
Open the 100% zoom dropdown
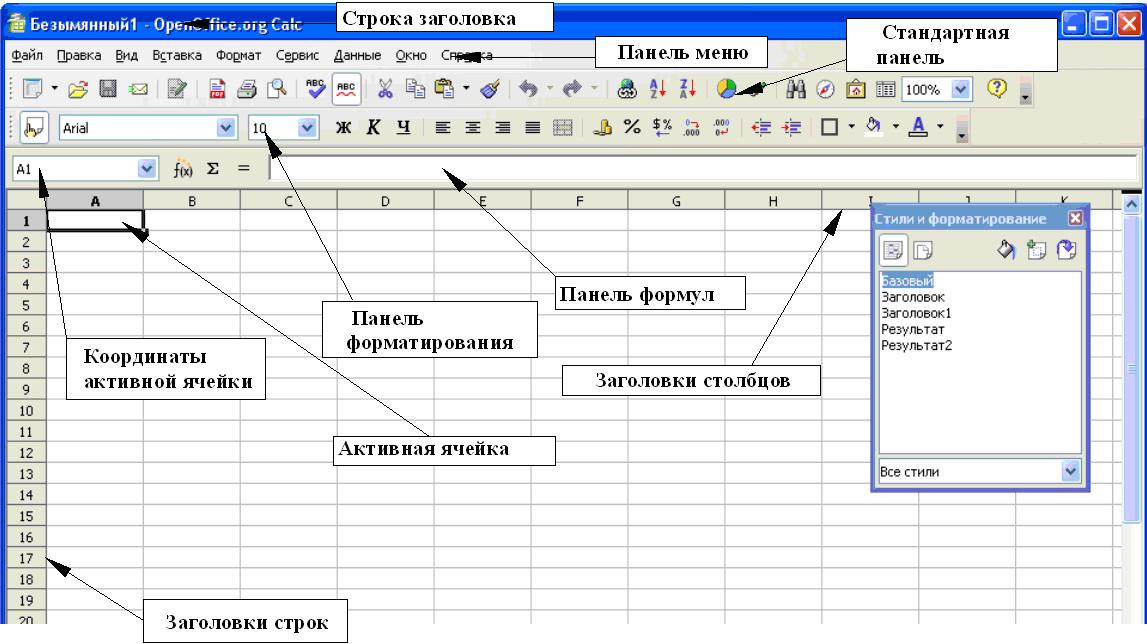coord(960,89)
